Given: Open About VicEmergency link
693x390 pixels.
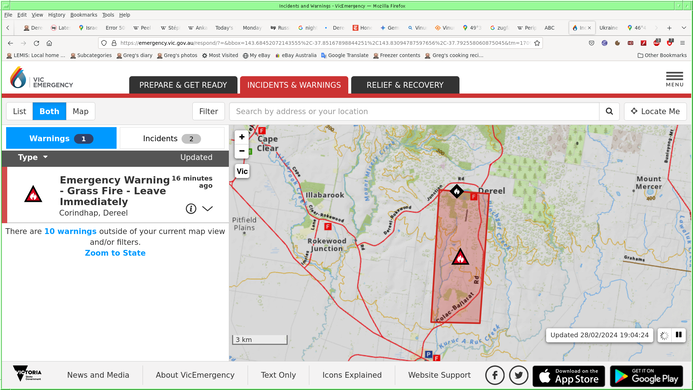Looking at the screenshot, I should click(195, 375).
